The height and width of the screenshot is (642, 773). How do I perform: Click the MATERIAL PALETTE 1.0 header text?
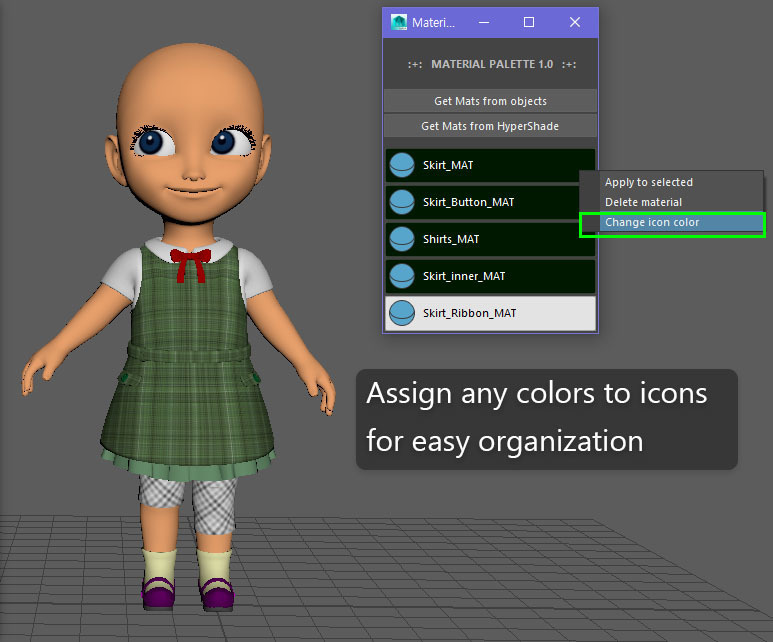pyautogui.click(x=492, y=64)
